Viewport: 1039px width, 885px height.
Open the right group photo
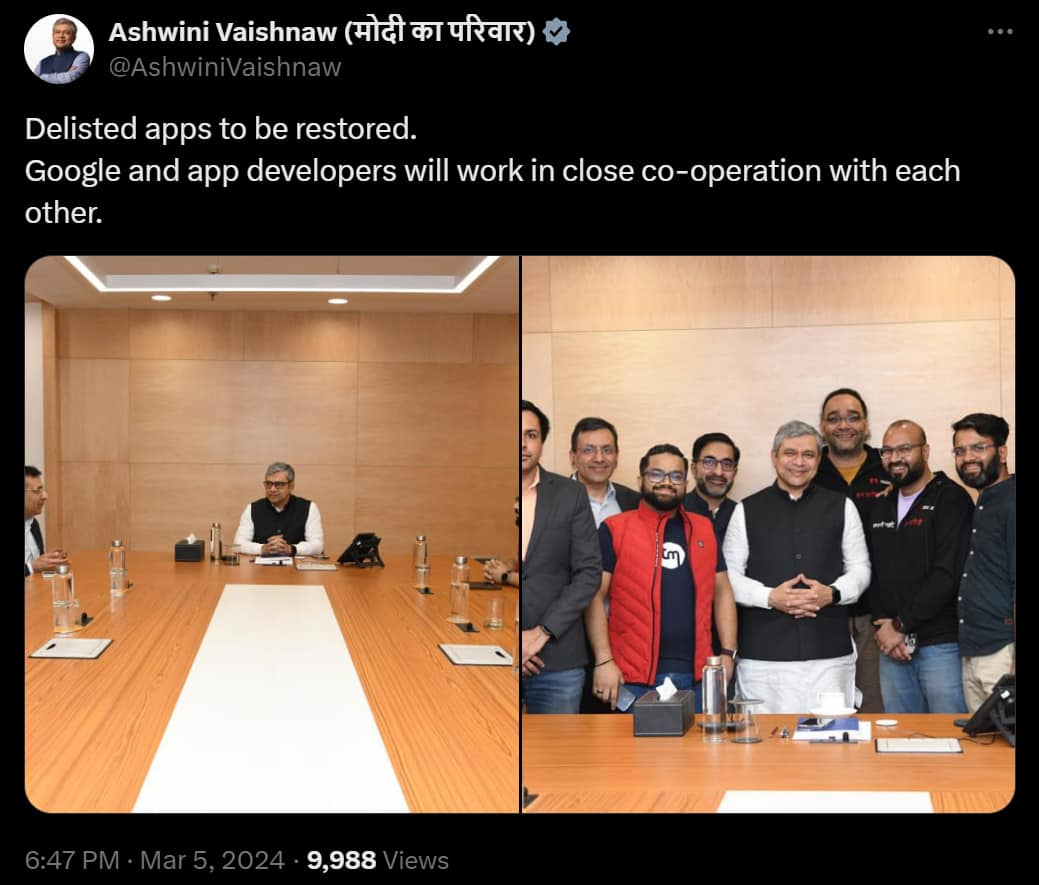coord(769,534)
